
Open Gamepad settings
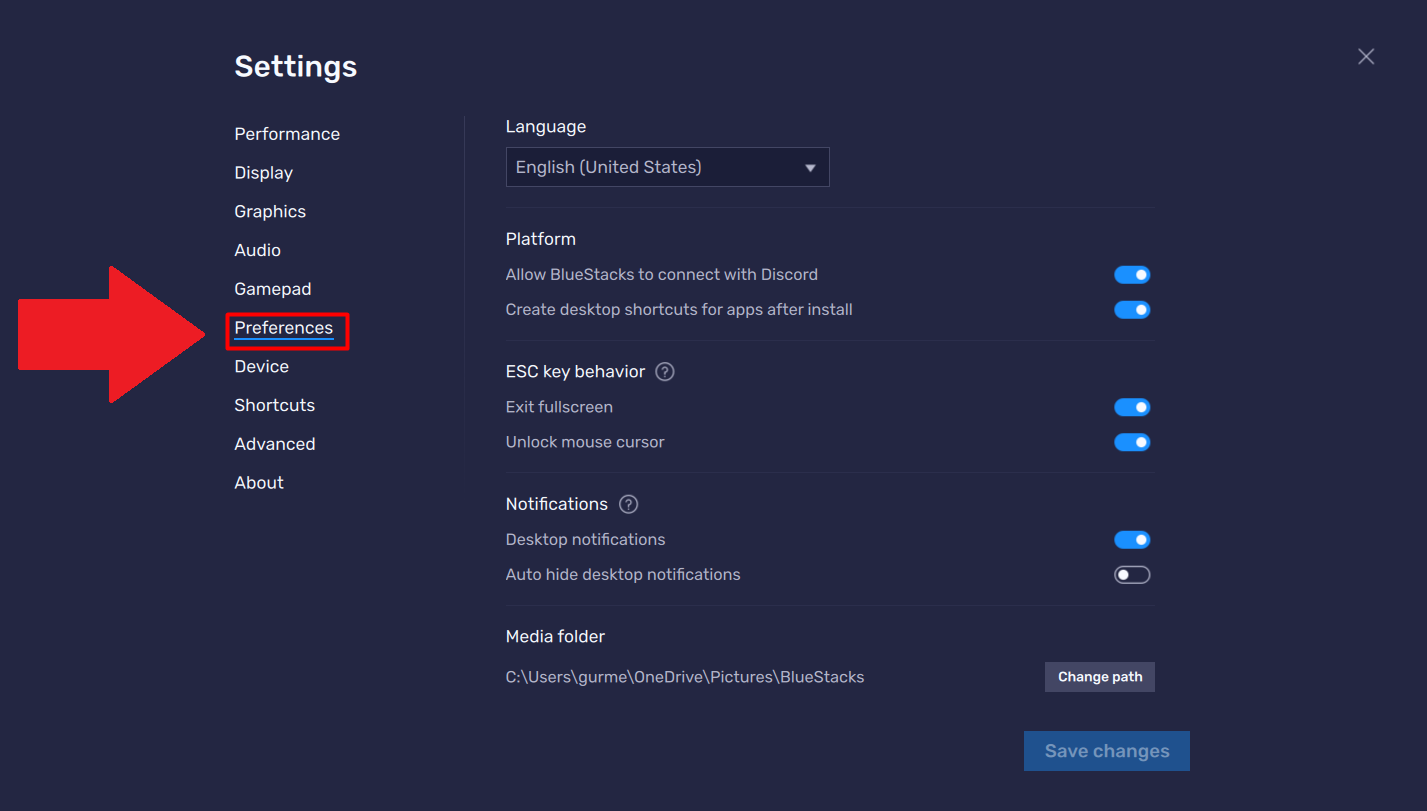point(273,289)
